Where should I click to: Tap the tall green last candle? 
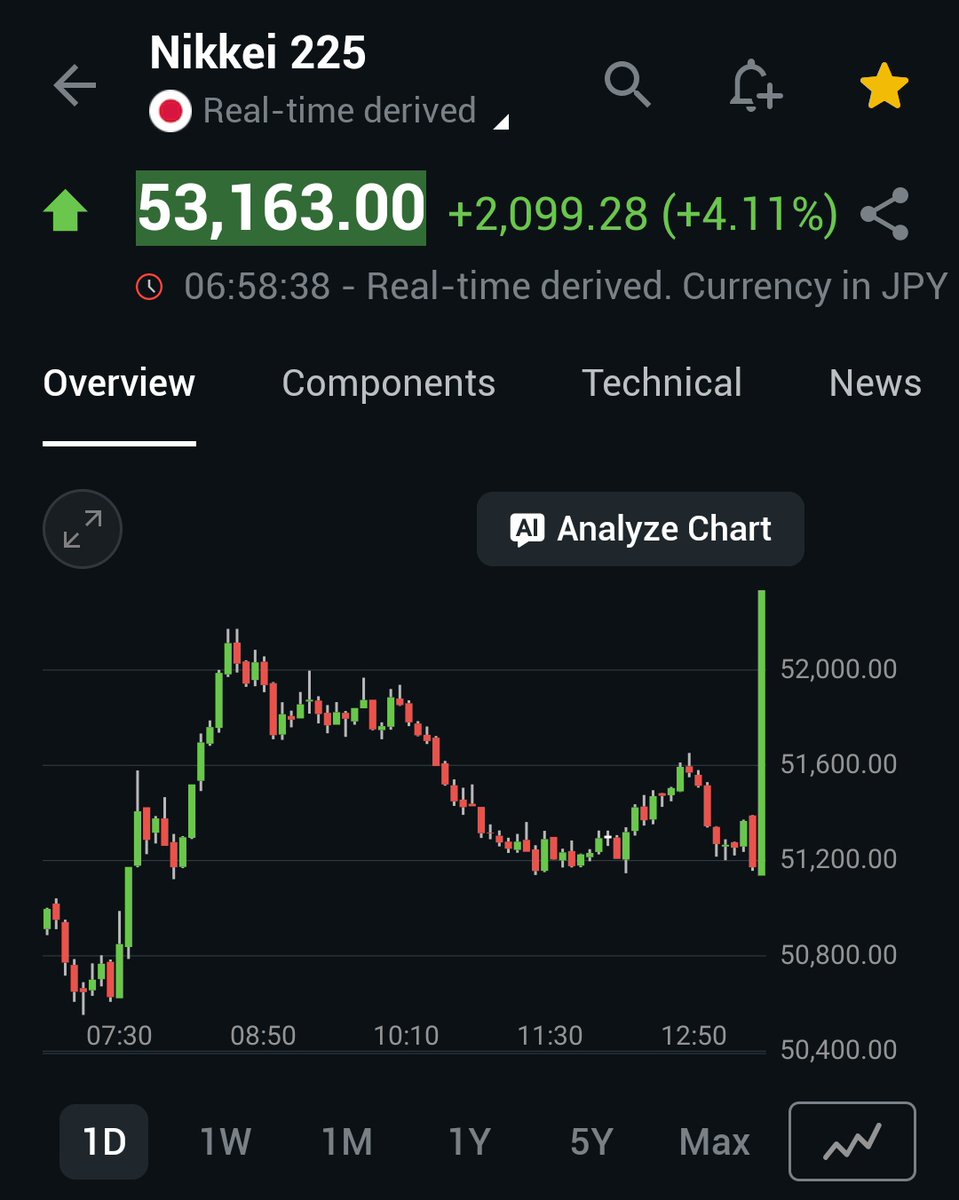coord(762,733)
